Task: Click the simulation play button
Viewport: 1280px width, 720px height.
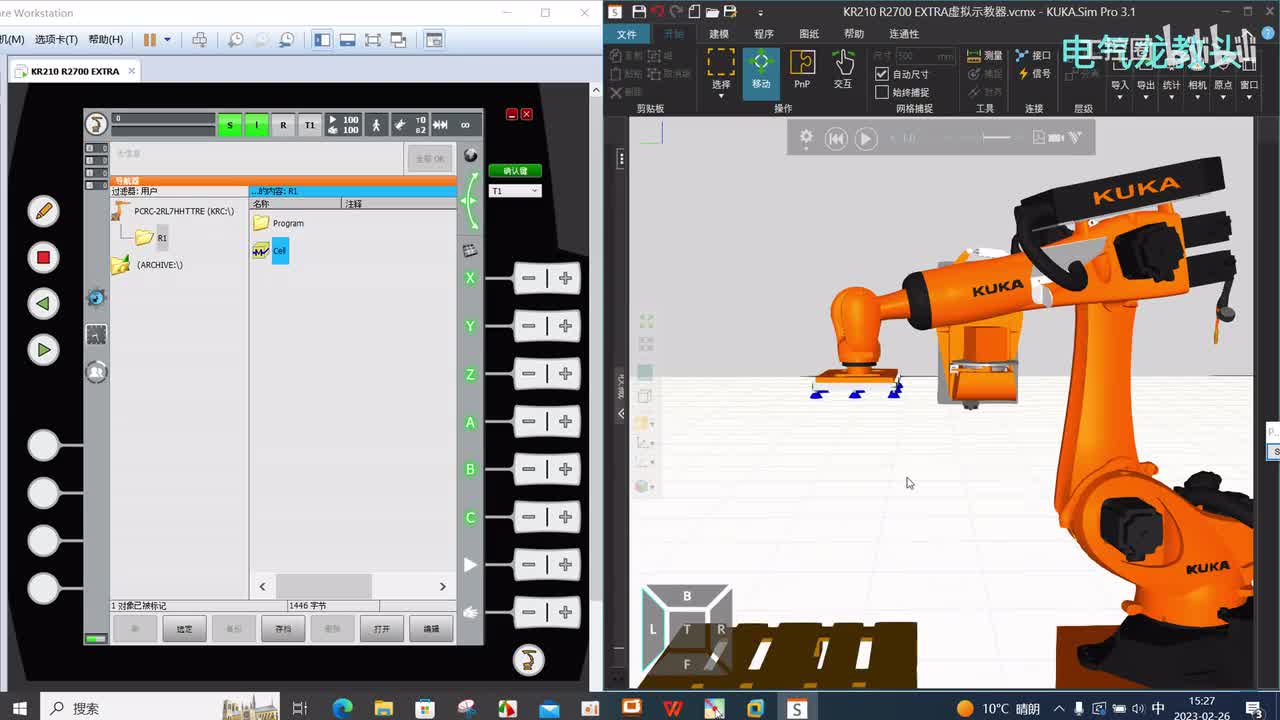Action: coord(866,139)
